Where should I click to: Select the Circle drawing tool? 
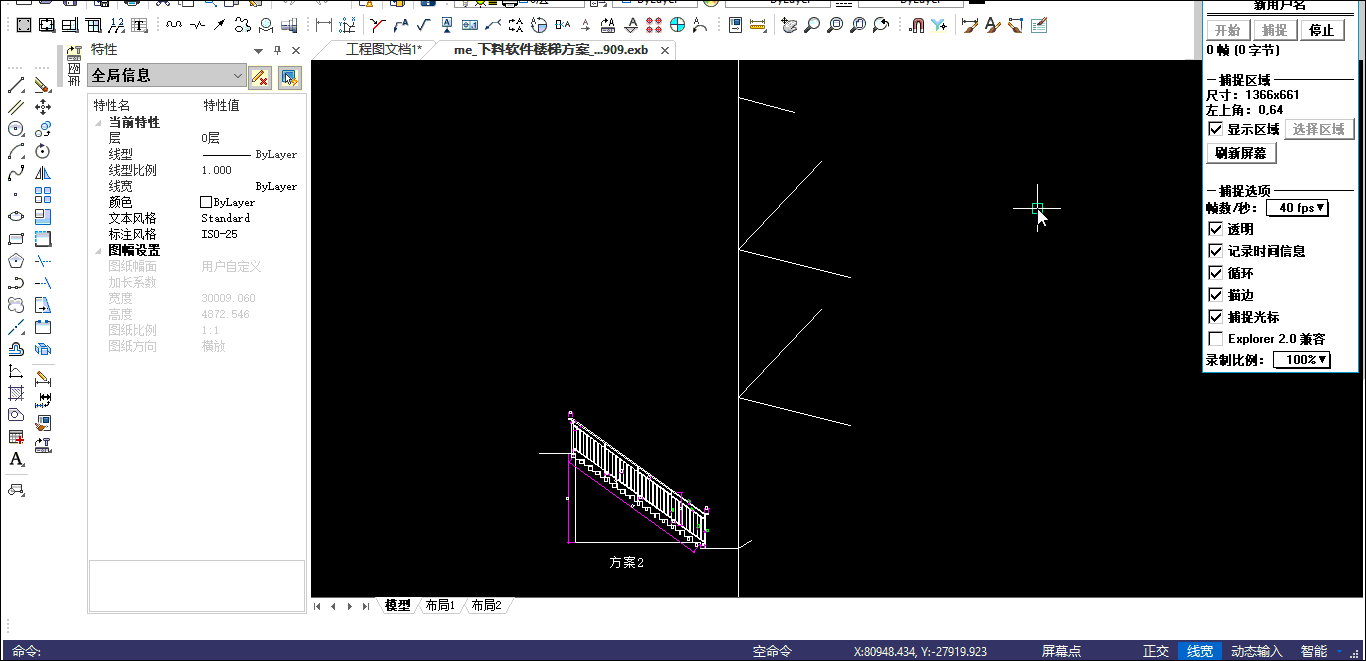coord(16,129)
